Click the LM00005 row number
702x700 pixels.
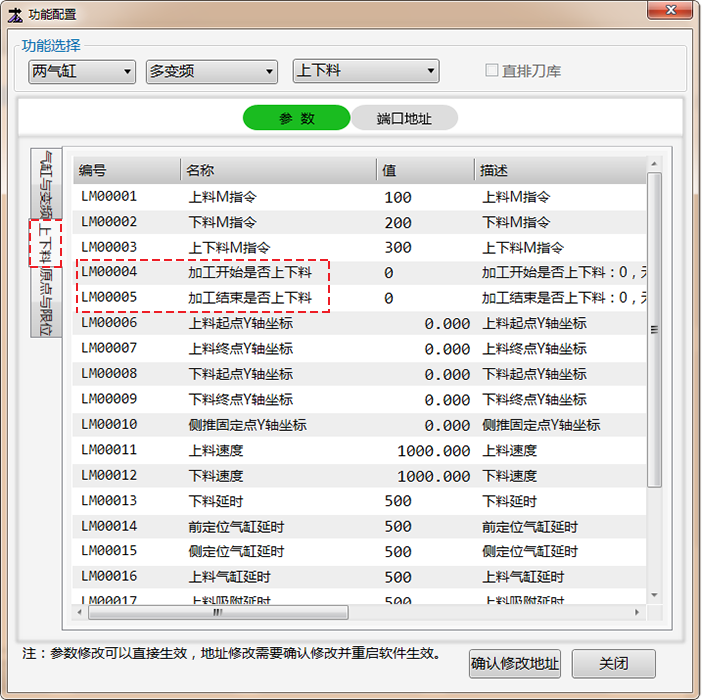(109, 297)
